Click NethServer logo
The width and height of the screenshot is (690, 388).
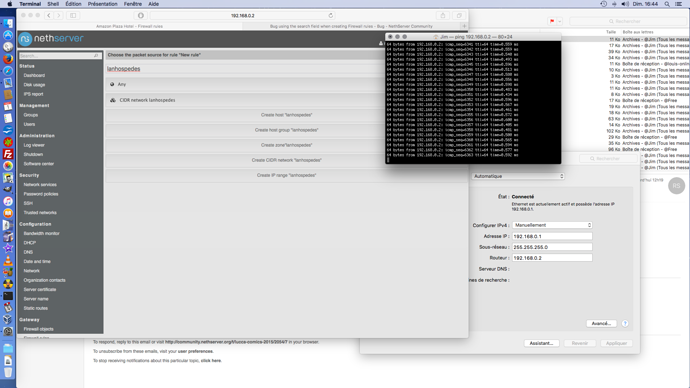tap(51, 39)
